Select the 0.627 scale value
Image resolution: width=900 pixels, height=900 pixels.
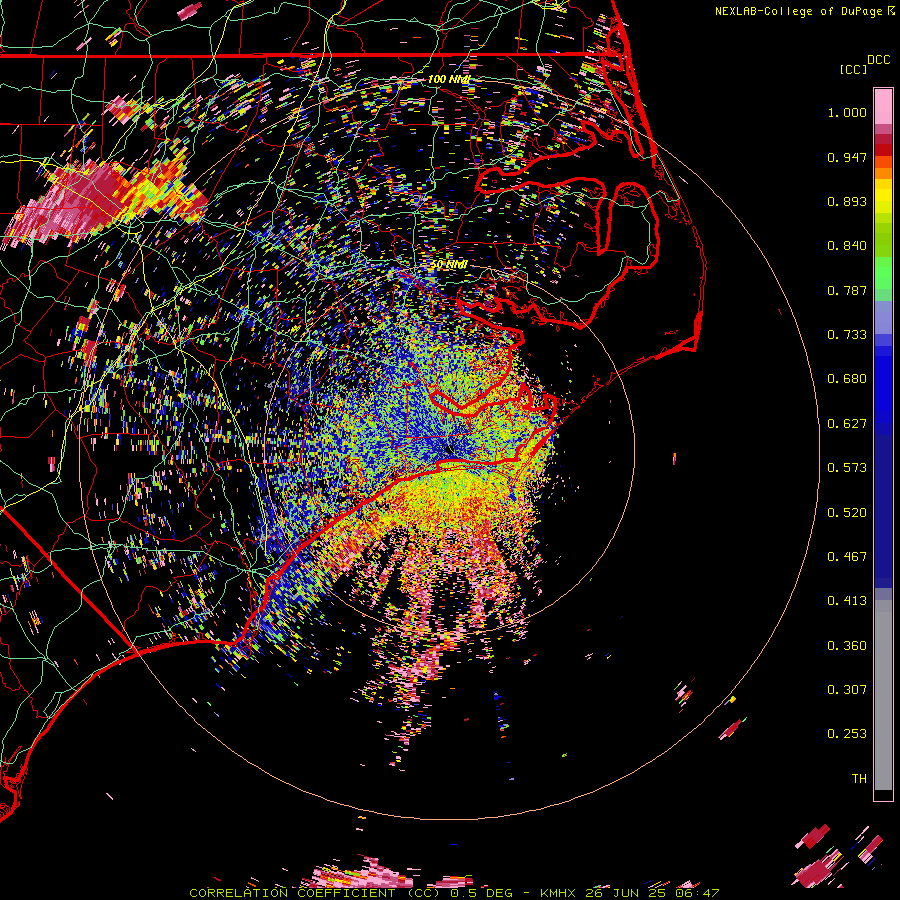(x=847, y=424)
